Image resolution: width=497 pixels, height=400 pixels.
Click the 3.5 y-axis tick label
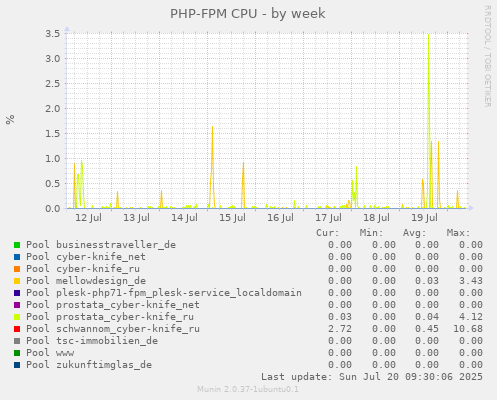coord(53,33)
